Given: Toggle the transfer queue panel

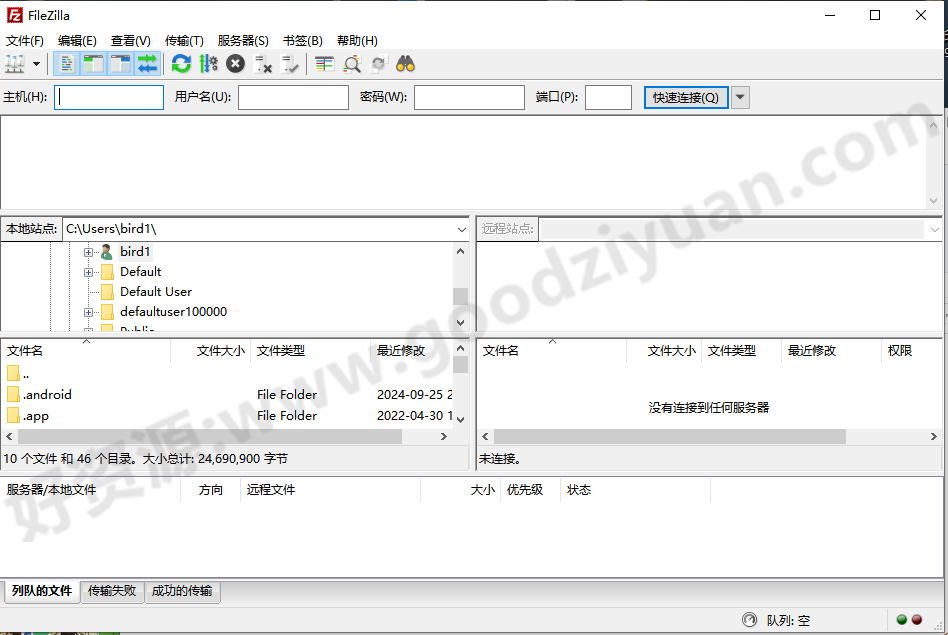Looking at the screenshot, I should tap(147, 64).
